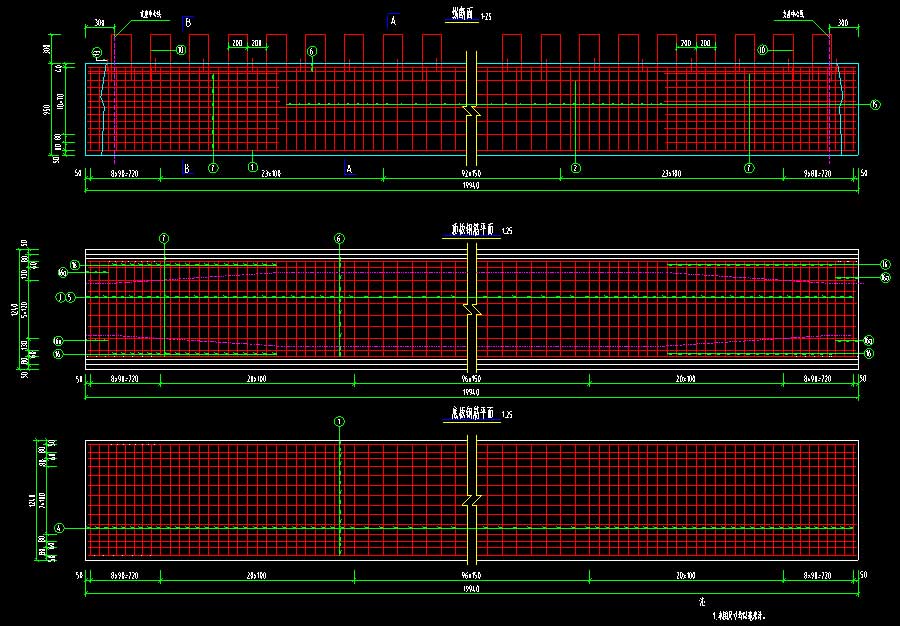The height and width of the screenshot is (626, 900).
Task: Select left bubble 10 near the top teeth
Action: coord(180,49)
